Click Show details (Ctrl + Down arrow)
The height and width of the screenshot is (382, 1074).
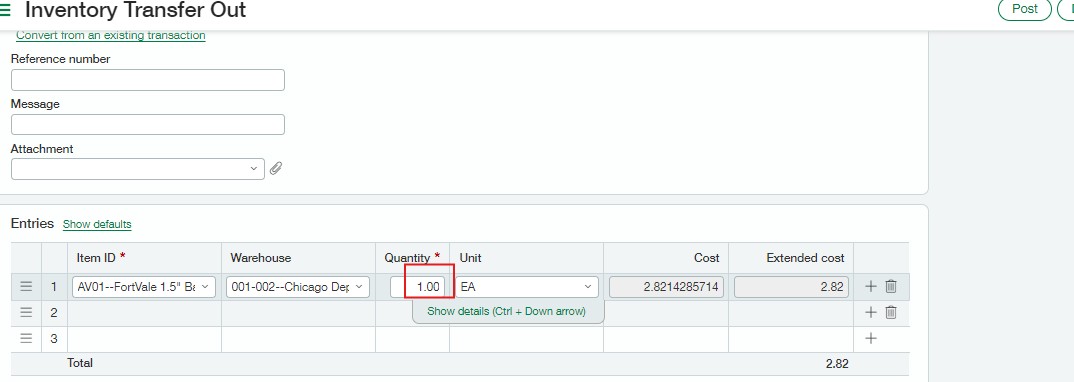tap(507, 311)
